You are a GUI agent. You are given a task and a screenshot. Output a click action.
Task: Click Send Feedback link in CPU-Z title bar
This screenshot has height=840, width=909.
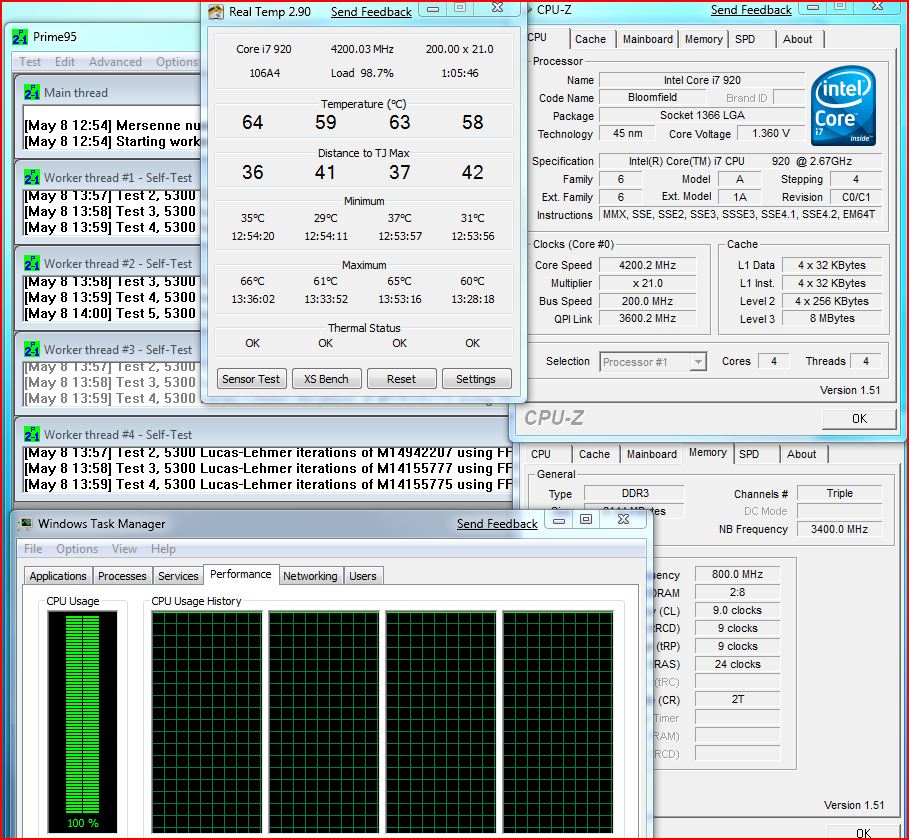[751, 10]
